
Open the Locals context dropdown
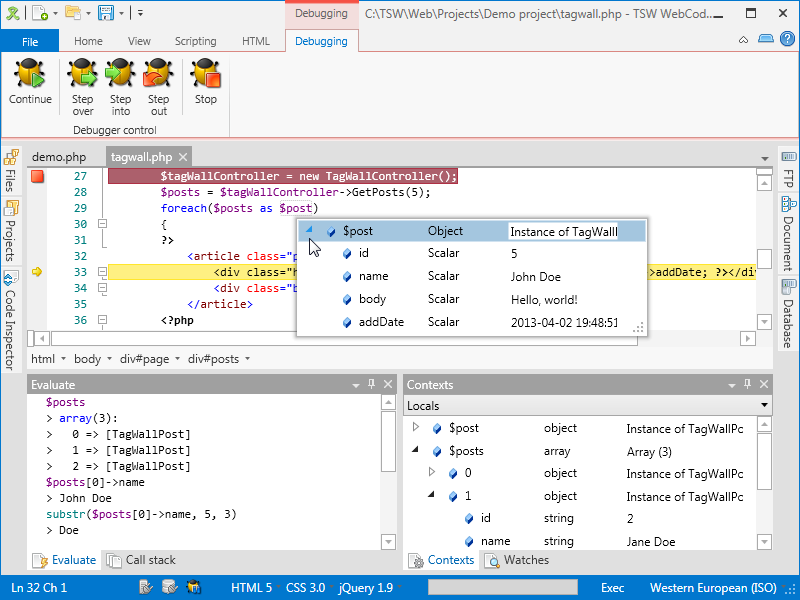(x=765, y=406)
